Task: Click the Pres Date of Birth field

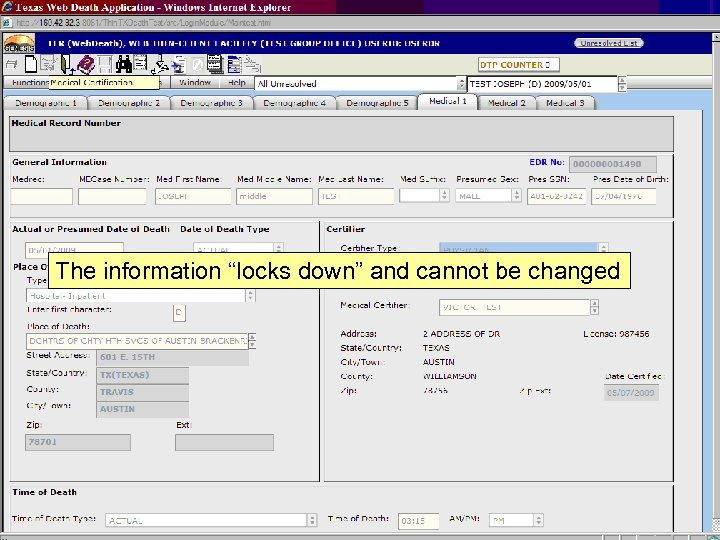Action: tap(624, 196)
